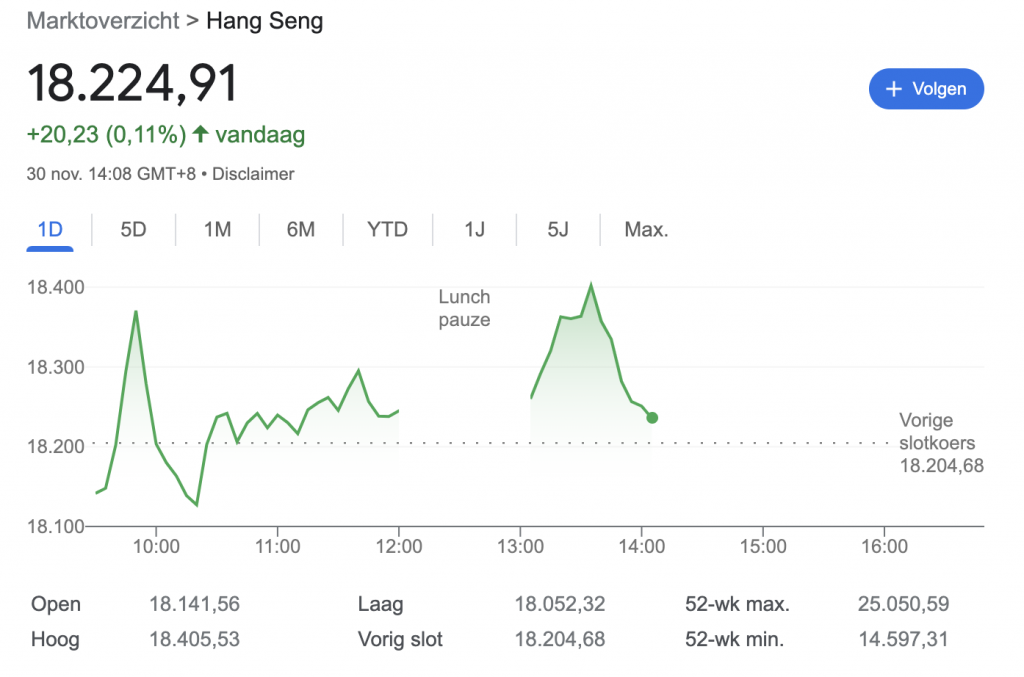Click the morning spike on the chart
1024x677 pixels.
click(x=136, y=312)
